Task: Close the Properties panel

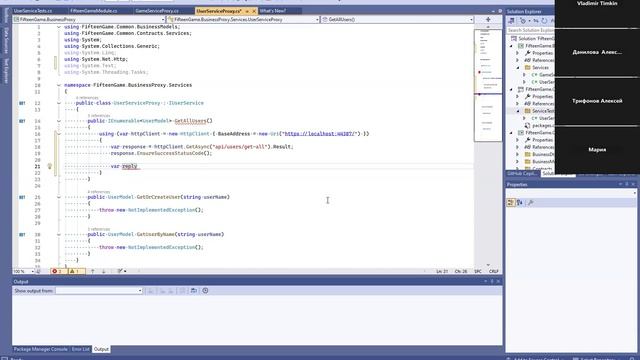Action: pos(633,184)
